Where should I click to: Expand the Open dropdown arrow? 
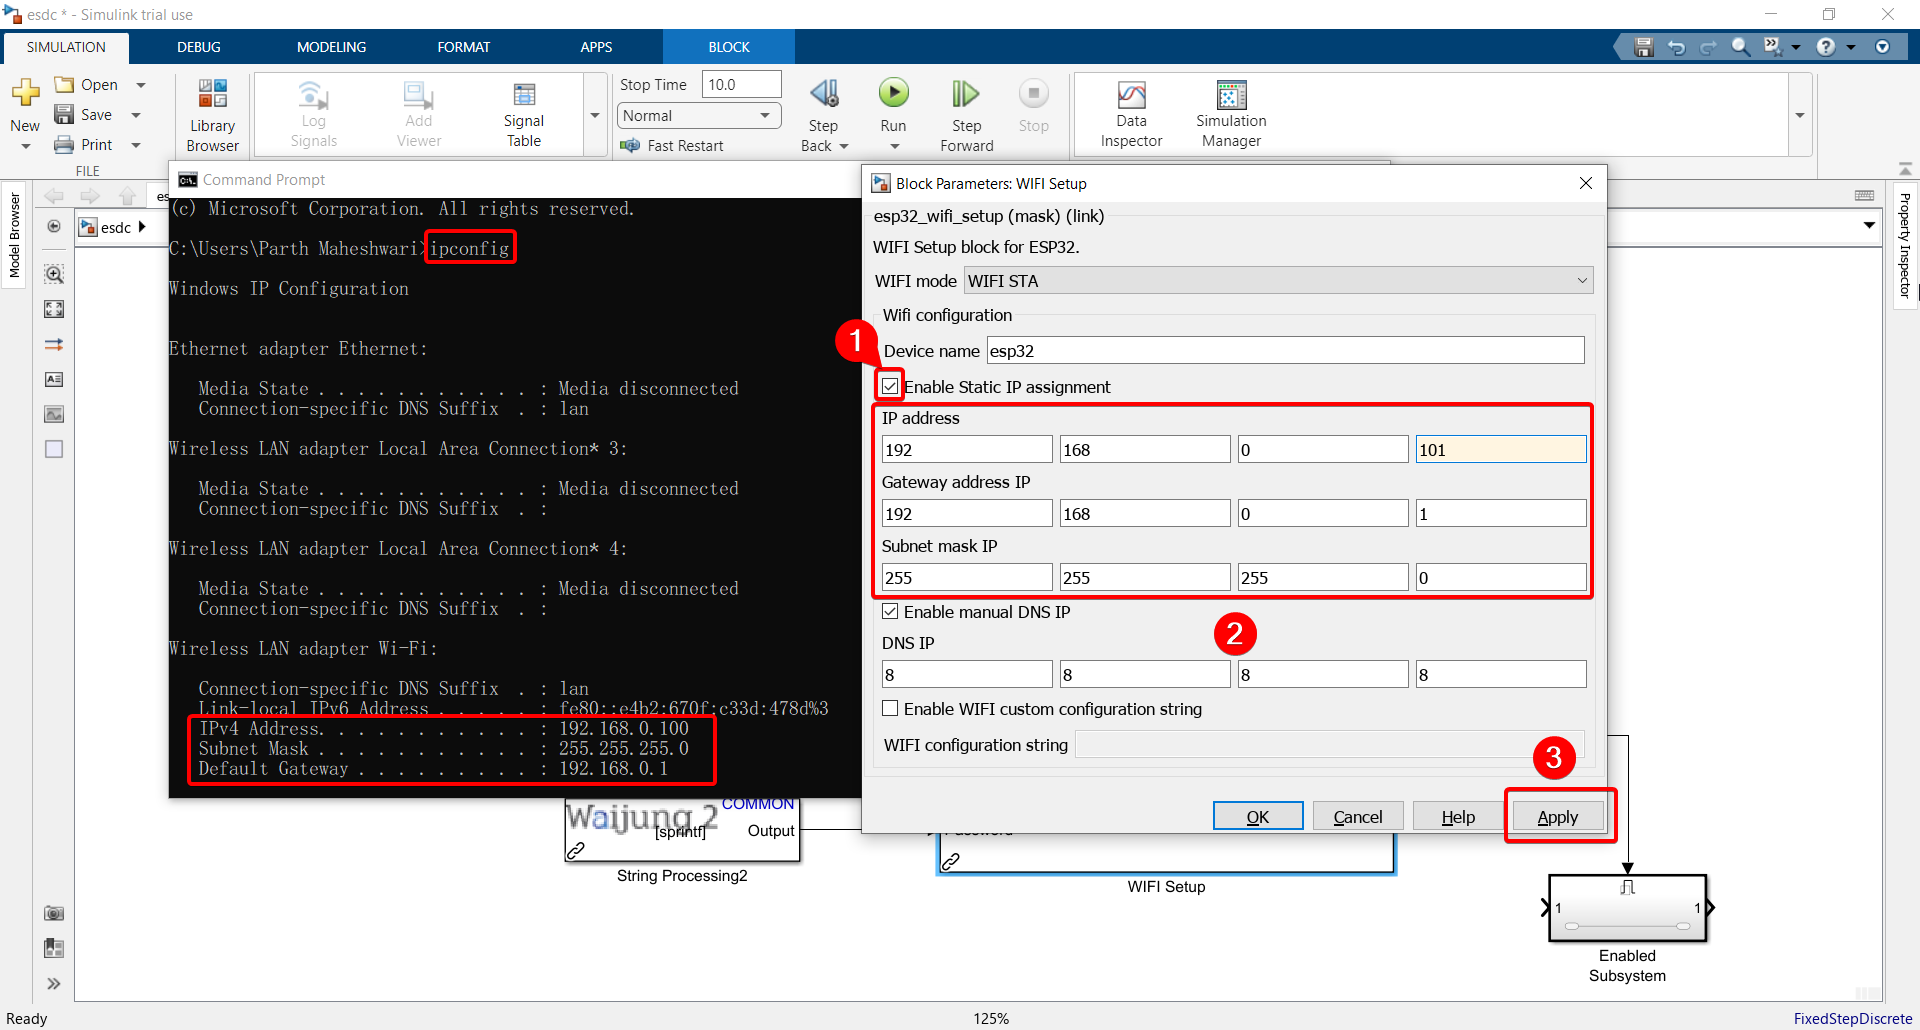pyautogui.click(x=141, y=85)
